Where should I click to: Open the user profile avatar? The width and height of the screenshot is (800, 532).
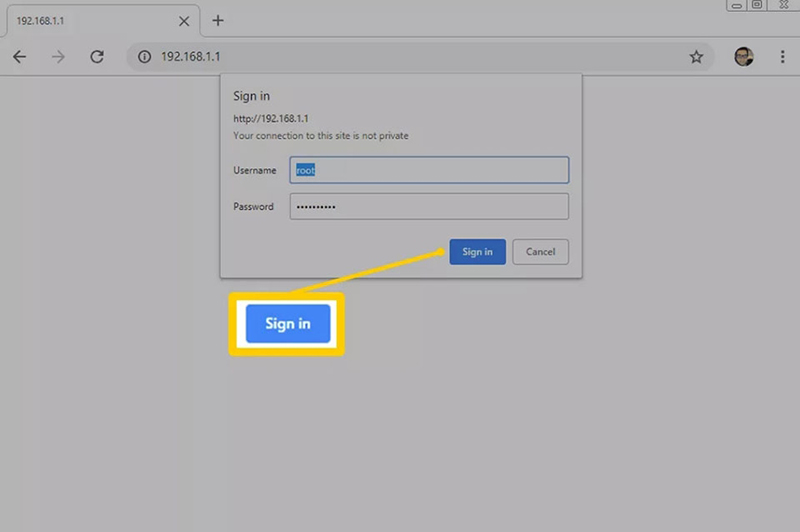click(743, 57)
